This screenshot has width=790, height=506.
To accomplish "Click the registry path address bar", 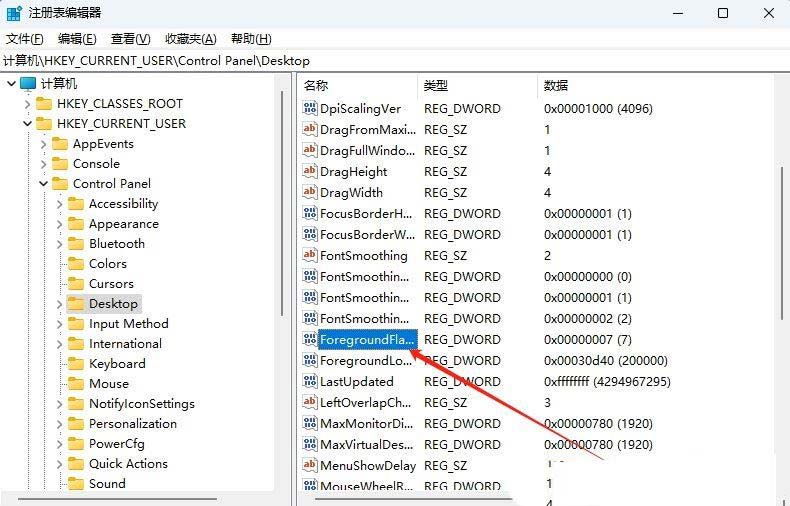I will point(395,61).
